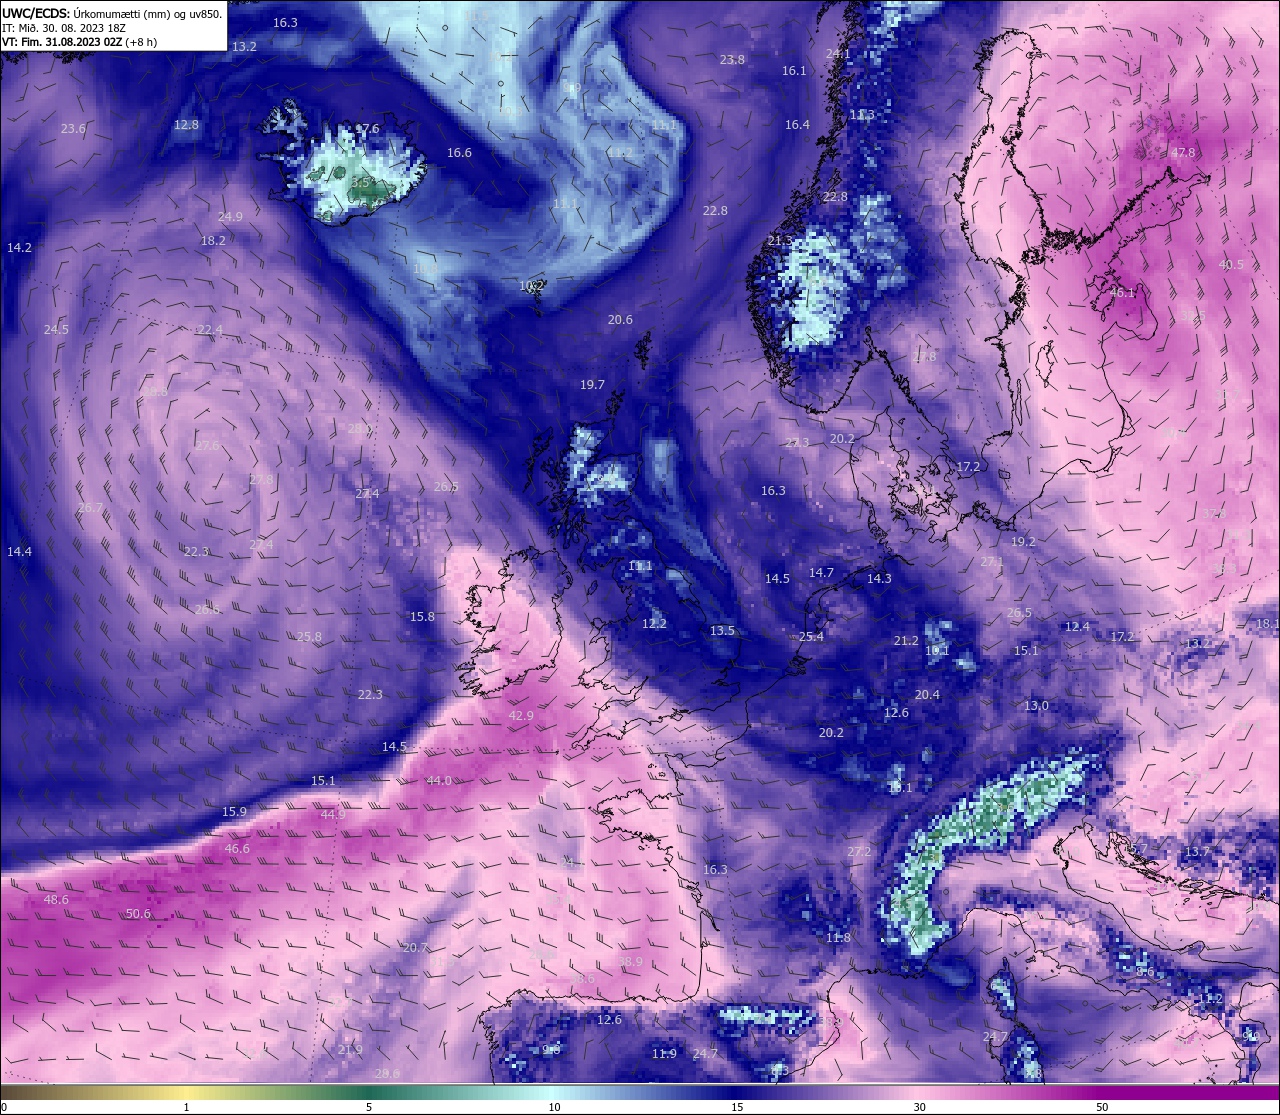Select the 12.8 value west of Iceland

pos(186,125)
